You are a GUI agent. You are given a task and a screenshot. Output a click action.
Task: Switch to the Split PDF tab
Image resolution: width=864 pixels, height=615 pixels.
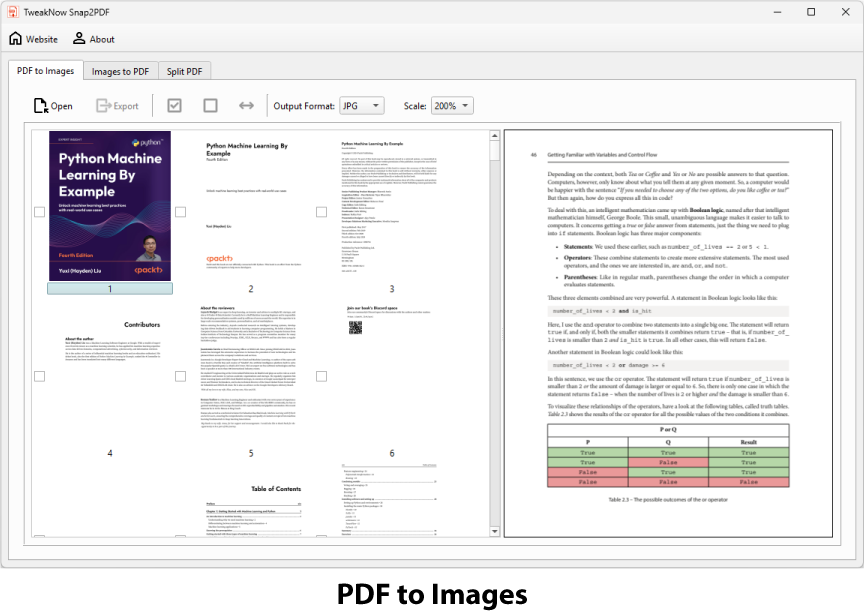185,72
